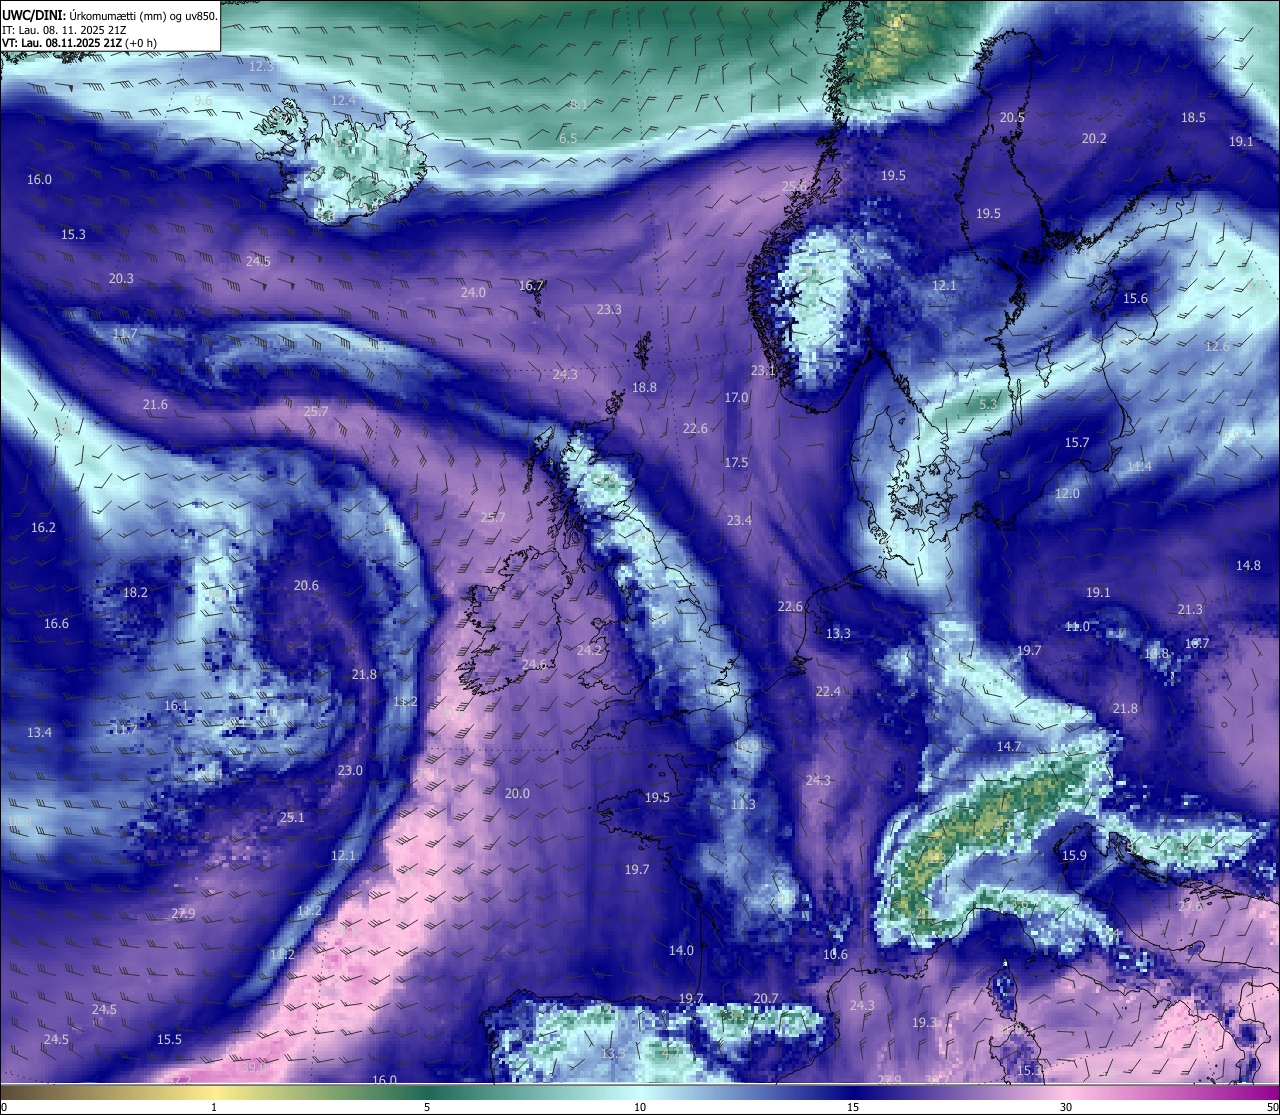Click the 13.4 value on the map

point(39,733)
